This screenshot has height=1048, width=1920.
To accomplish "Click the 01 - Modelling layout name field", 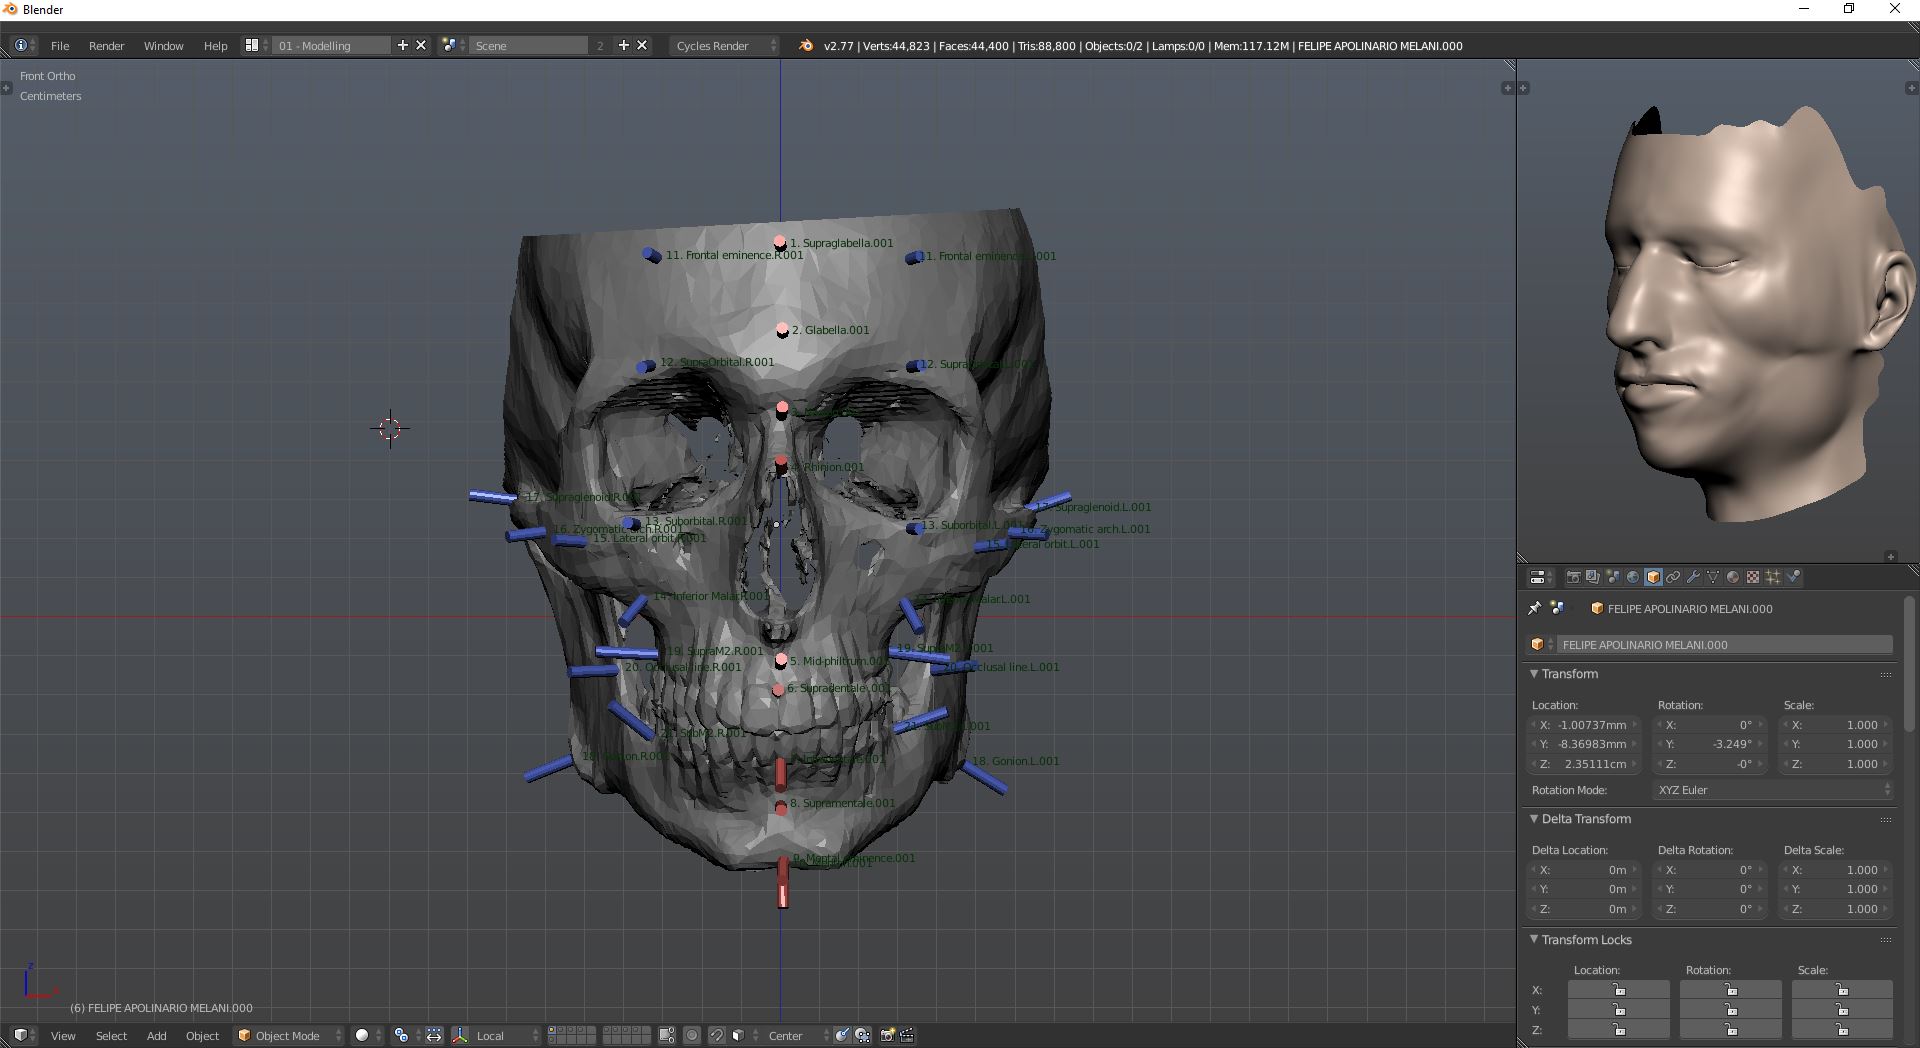I will tap(333, 46).
